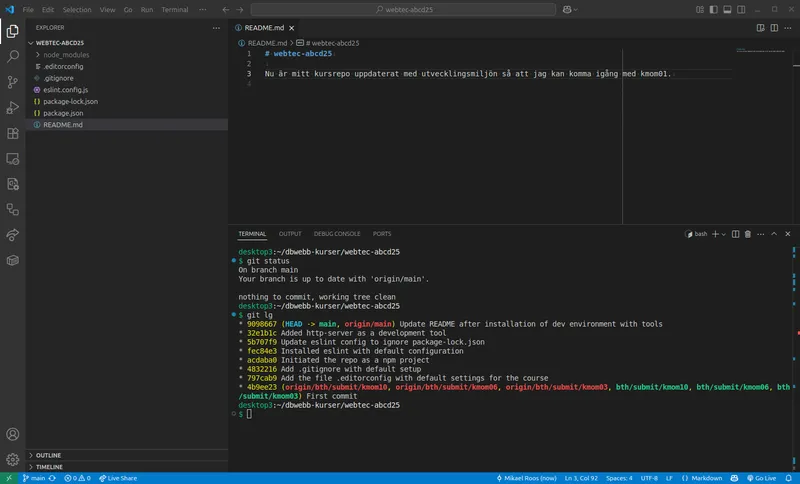Viewport: 800px width, 484px height.
Task: Kill the terminal with trash icon
Action: click(747, 234)
